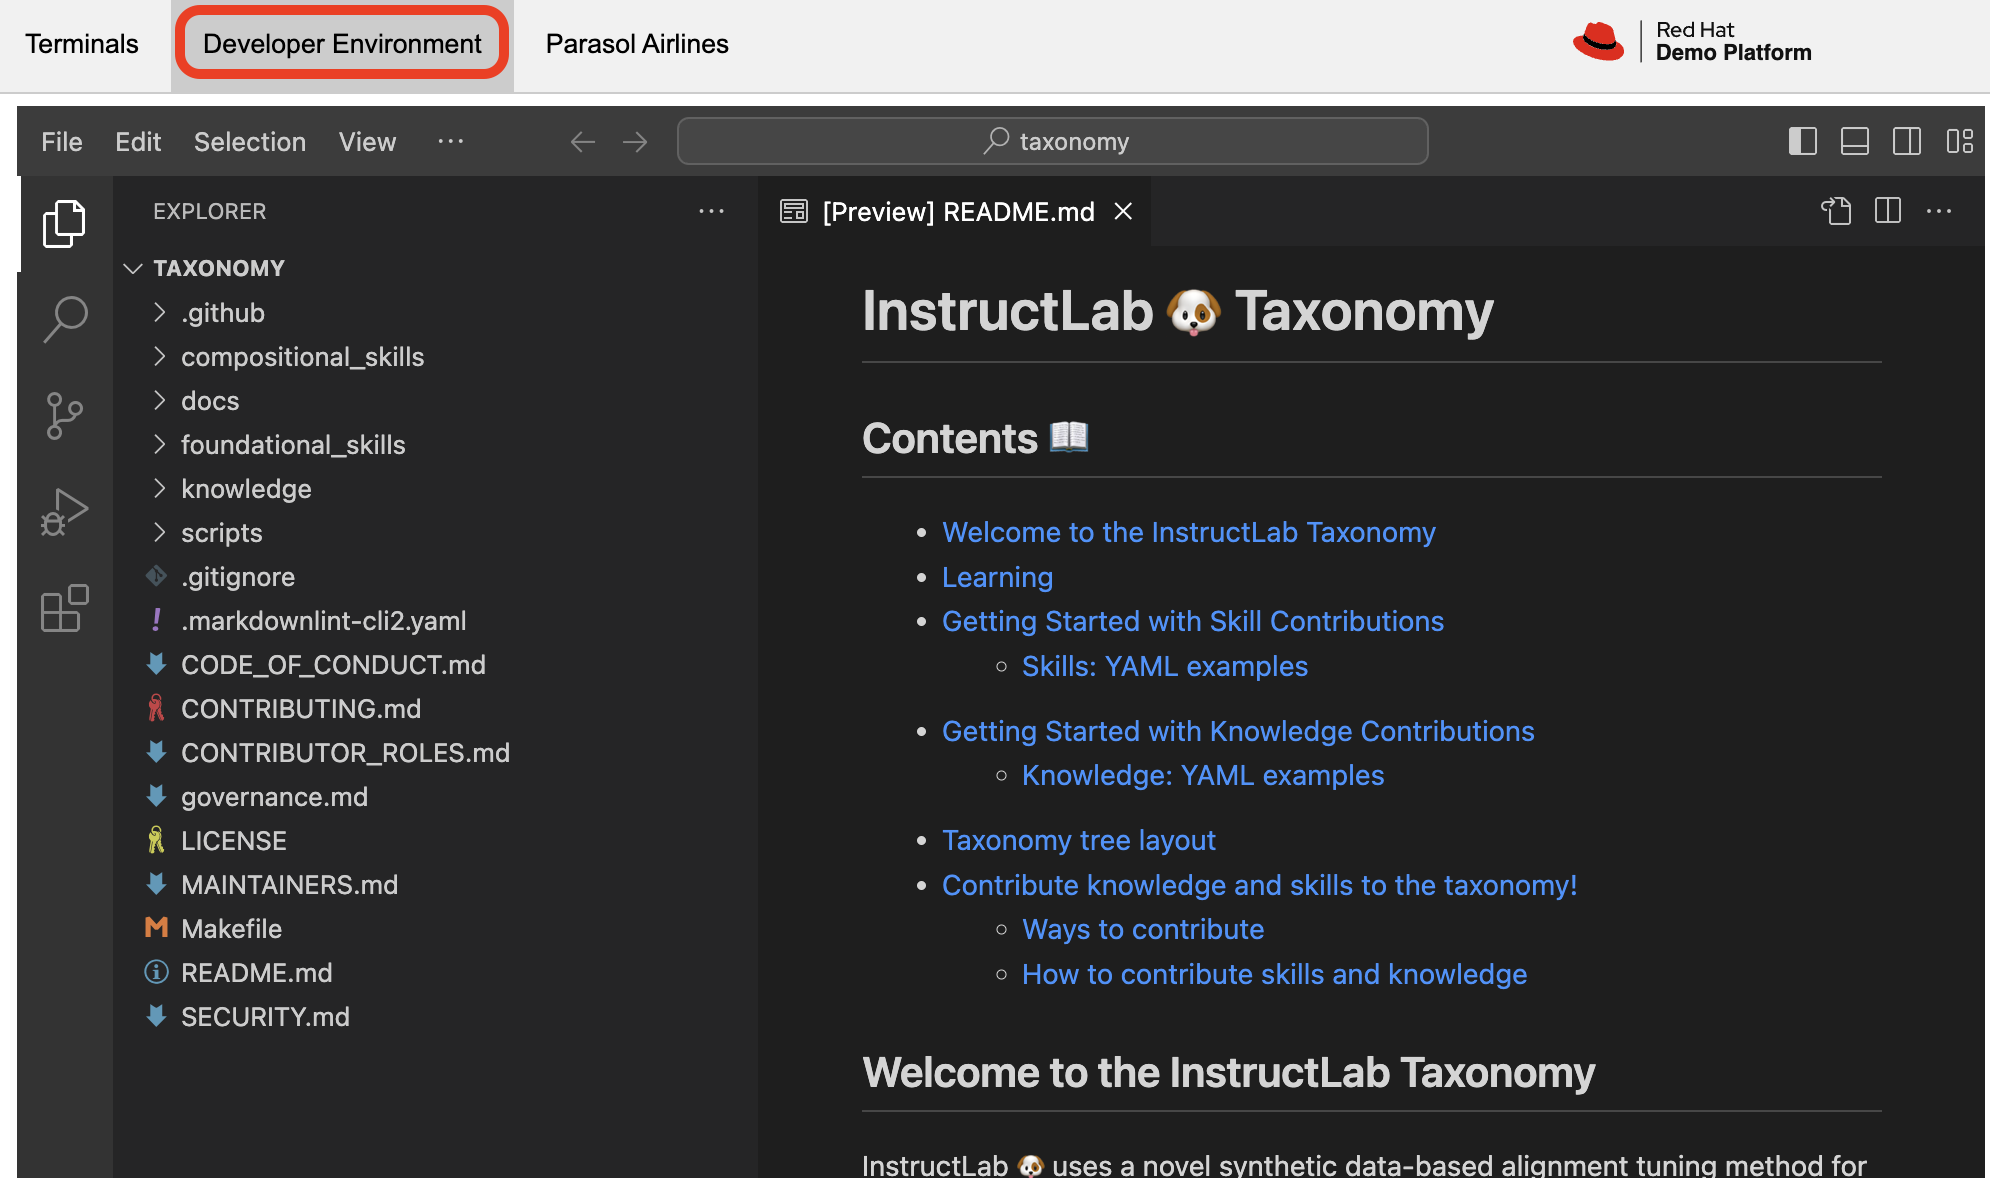This screenshot has height=1178, width=1990.
Task: Open the Search view in activity bar
Action: click(64, 319)
